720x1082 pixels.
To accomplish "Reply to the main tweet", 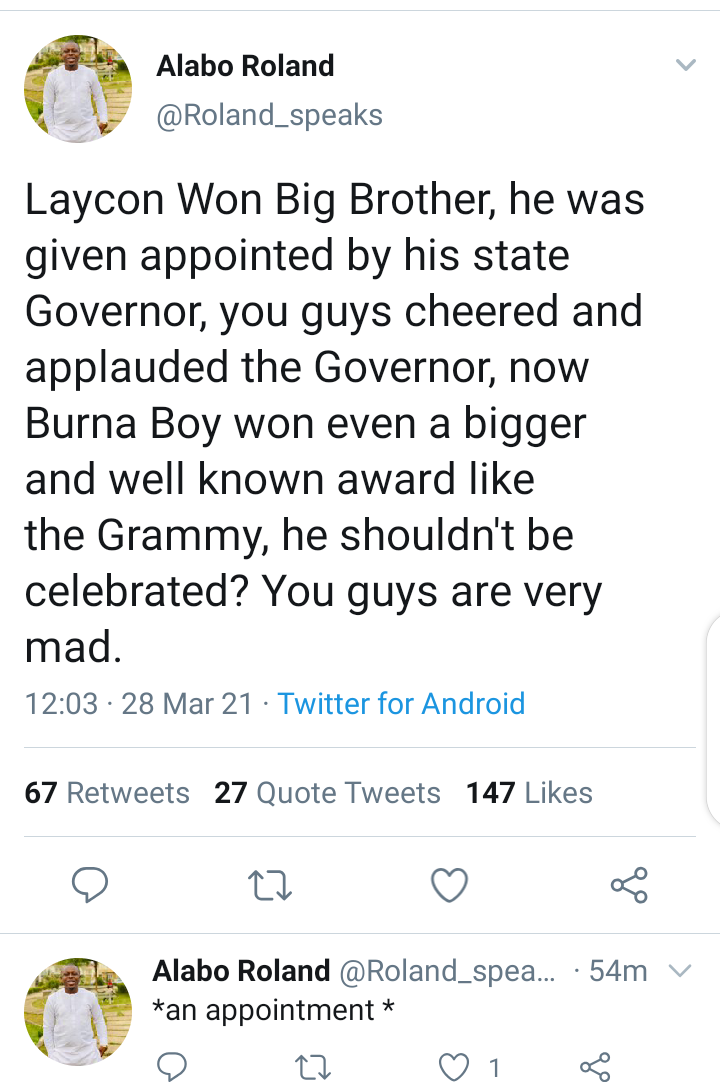I will pyautogui.click(x=91, y=885).
